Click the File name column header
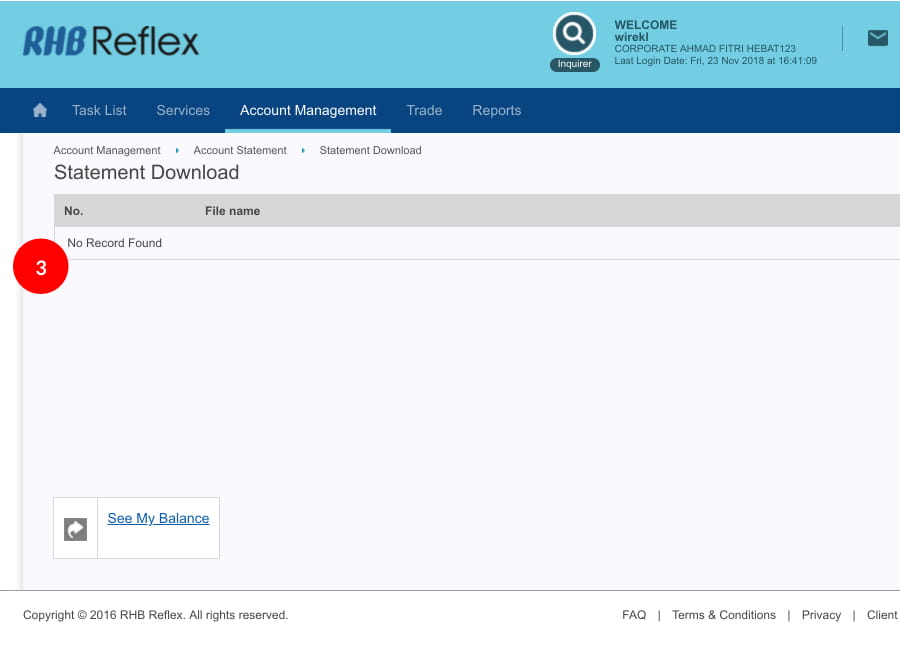Viewport: 900px width, 660px height. [232, 211]
